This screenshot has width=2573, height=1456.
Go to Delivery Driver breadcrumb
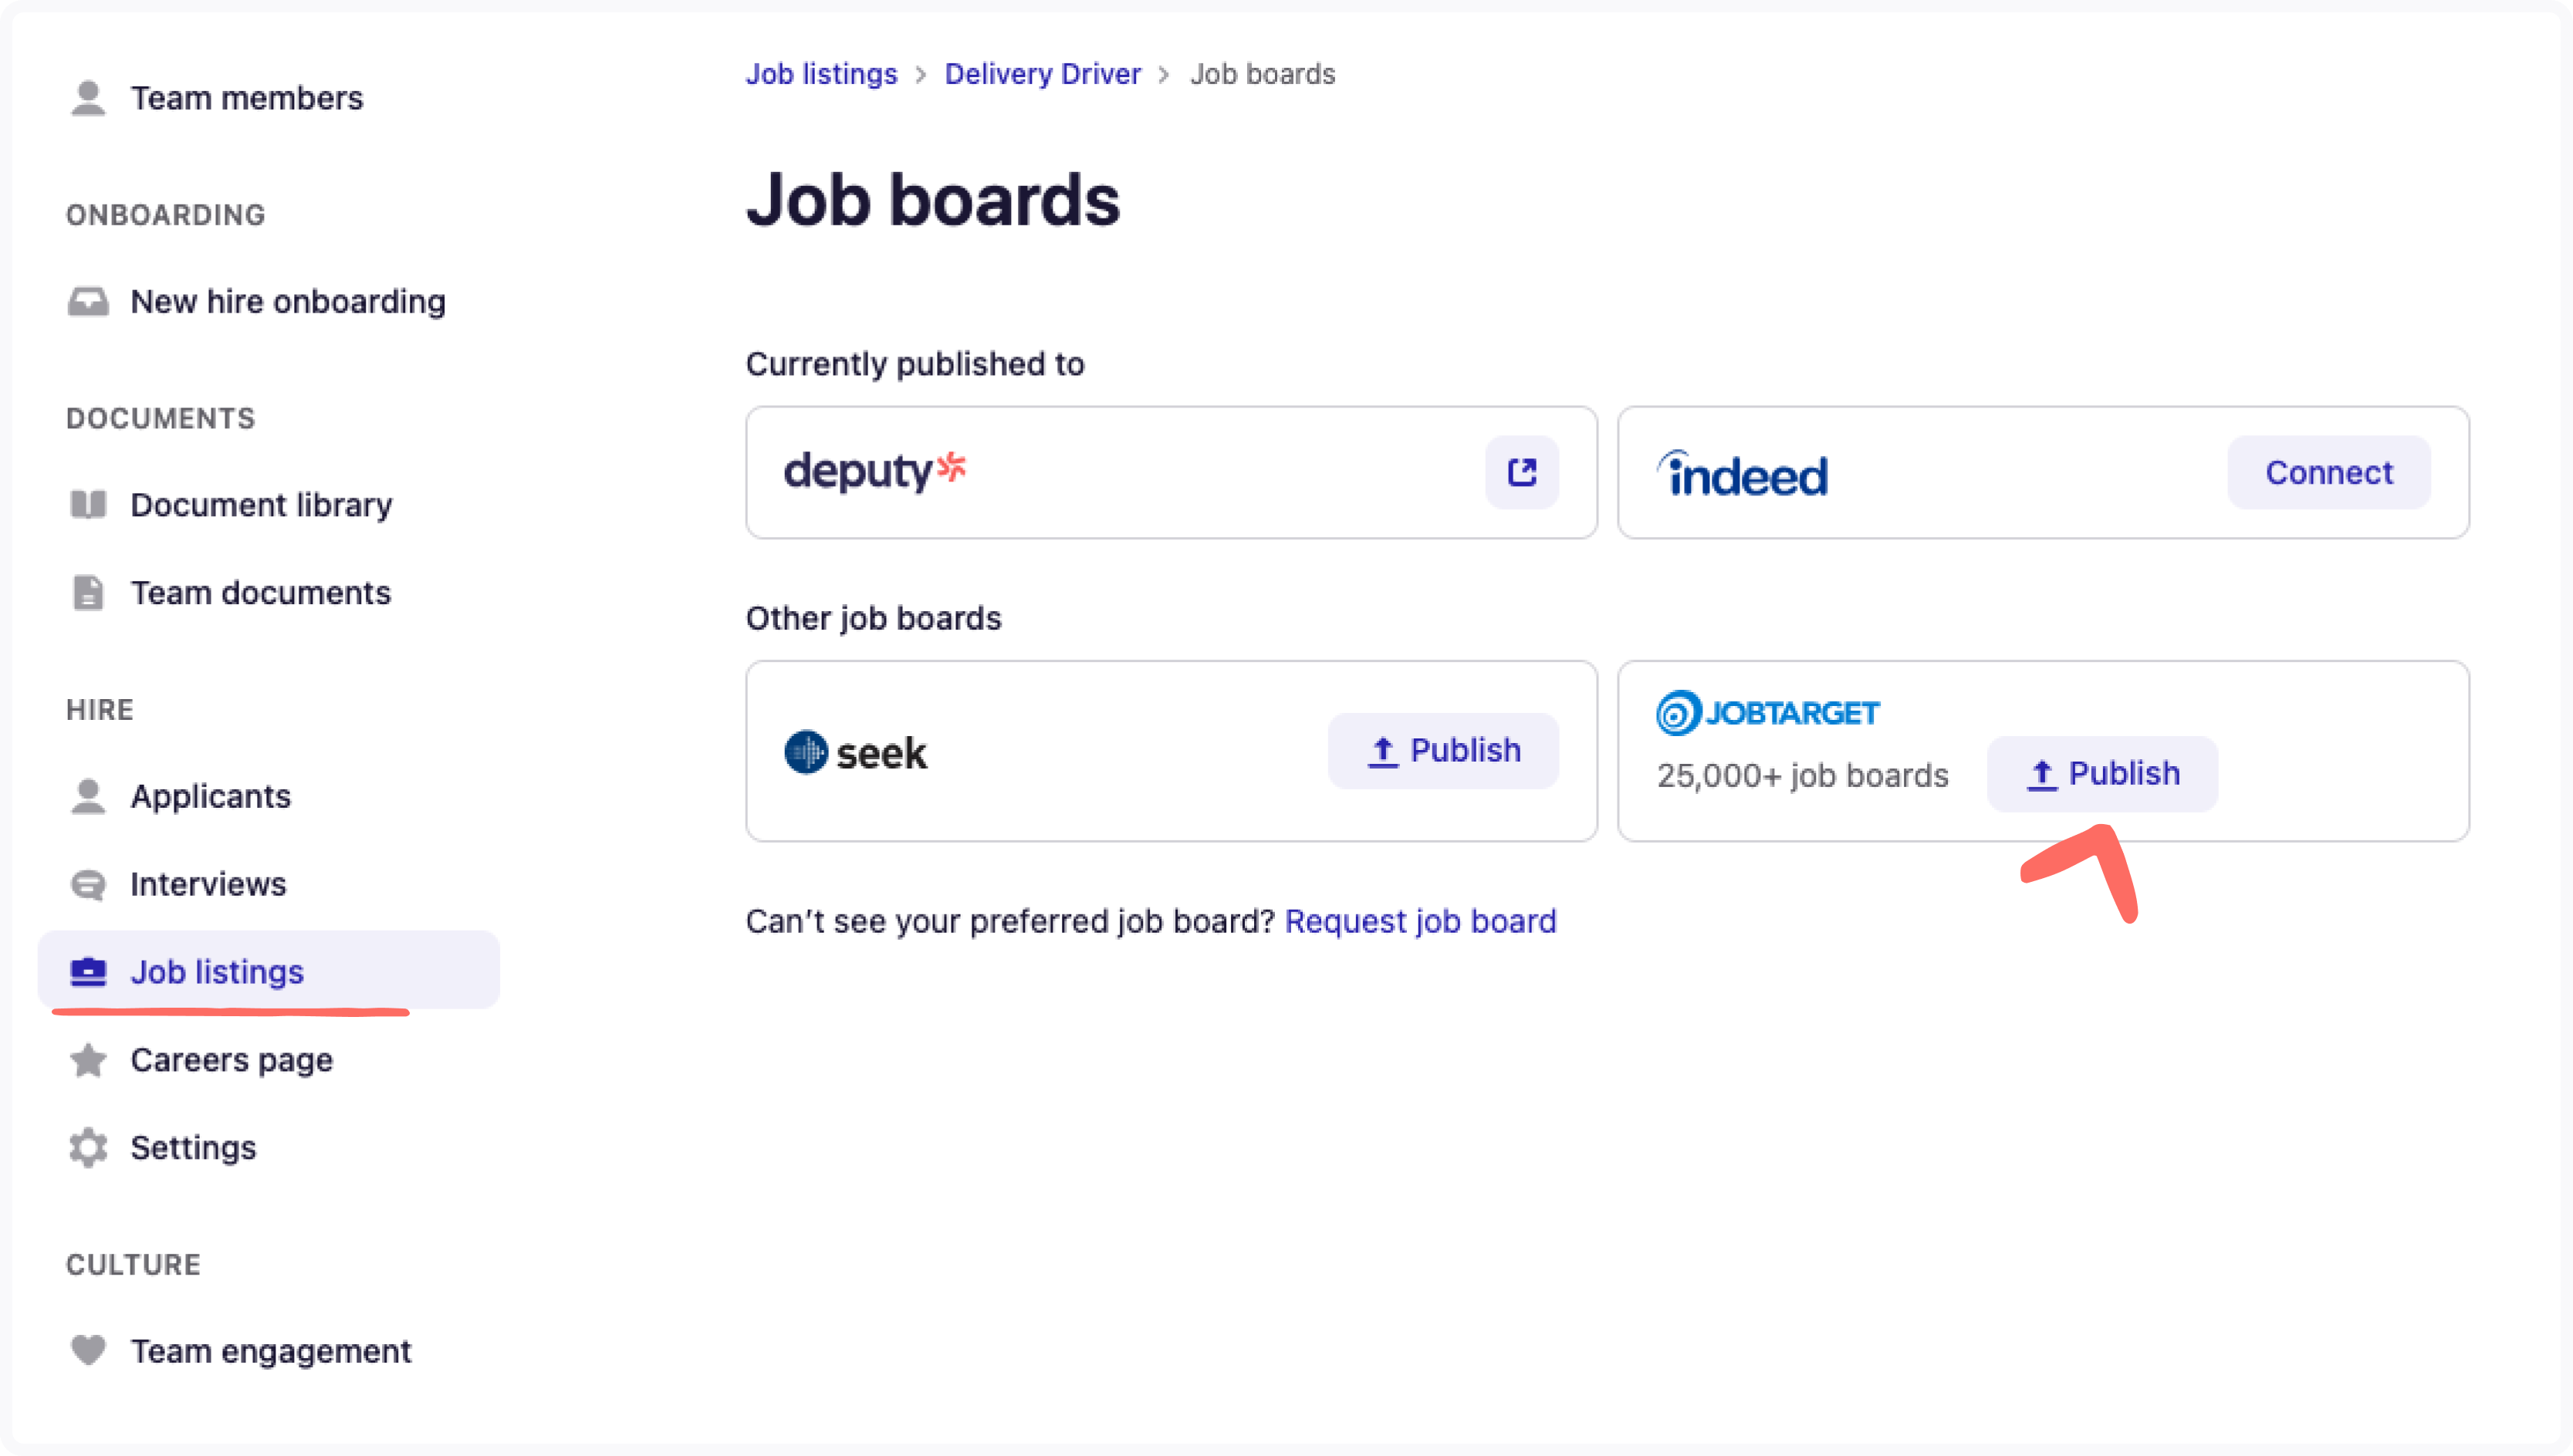pyautogui.click(x=1042, y=74)
